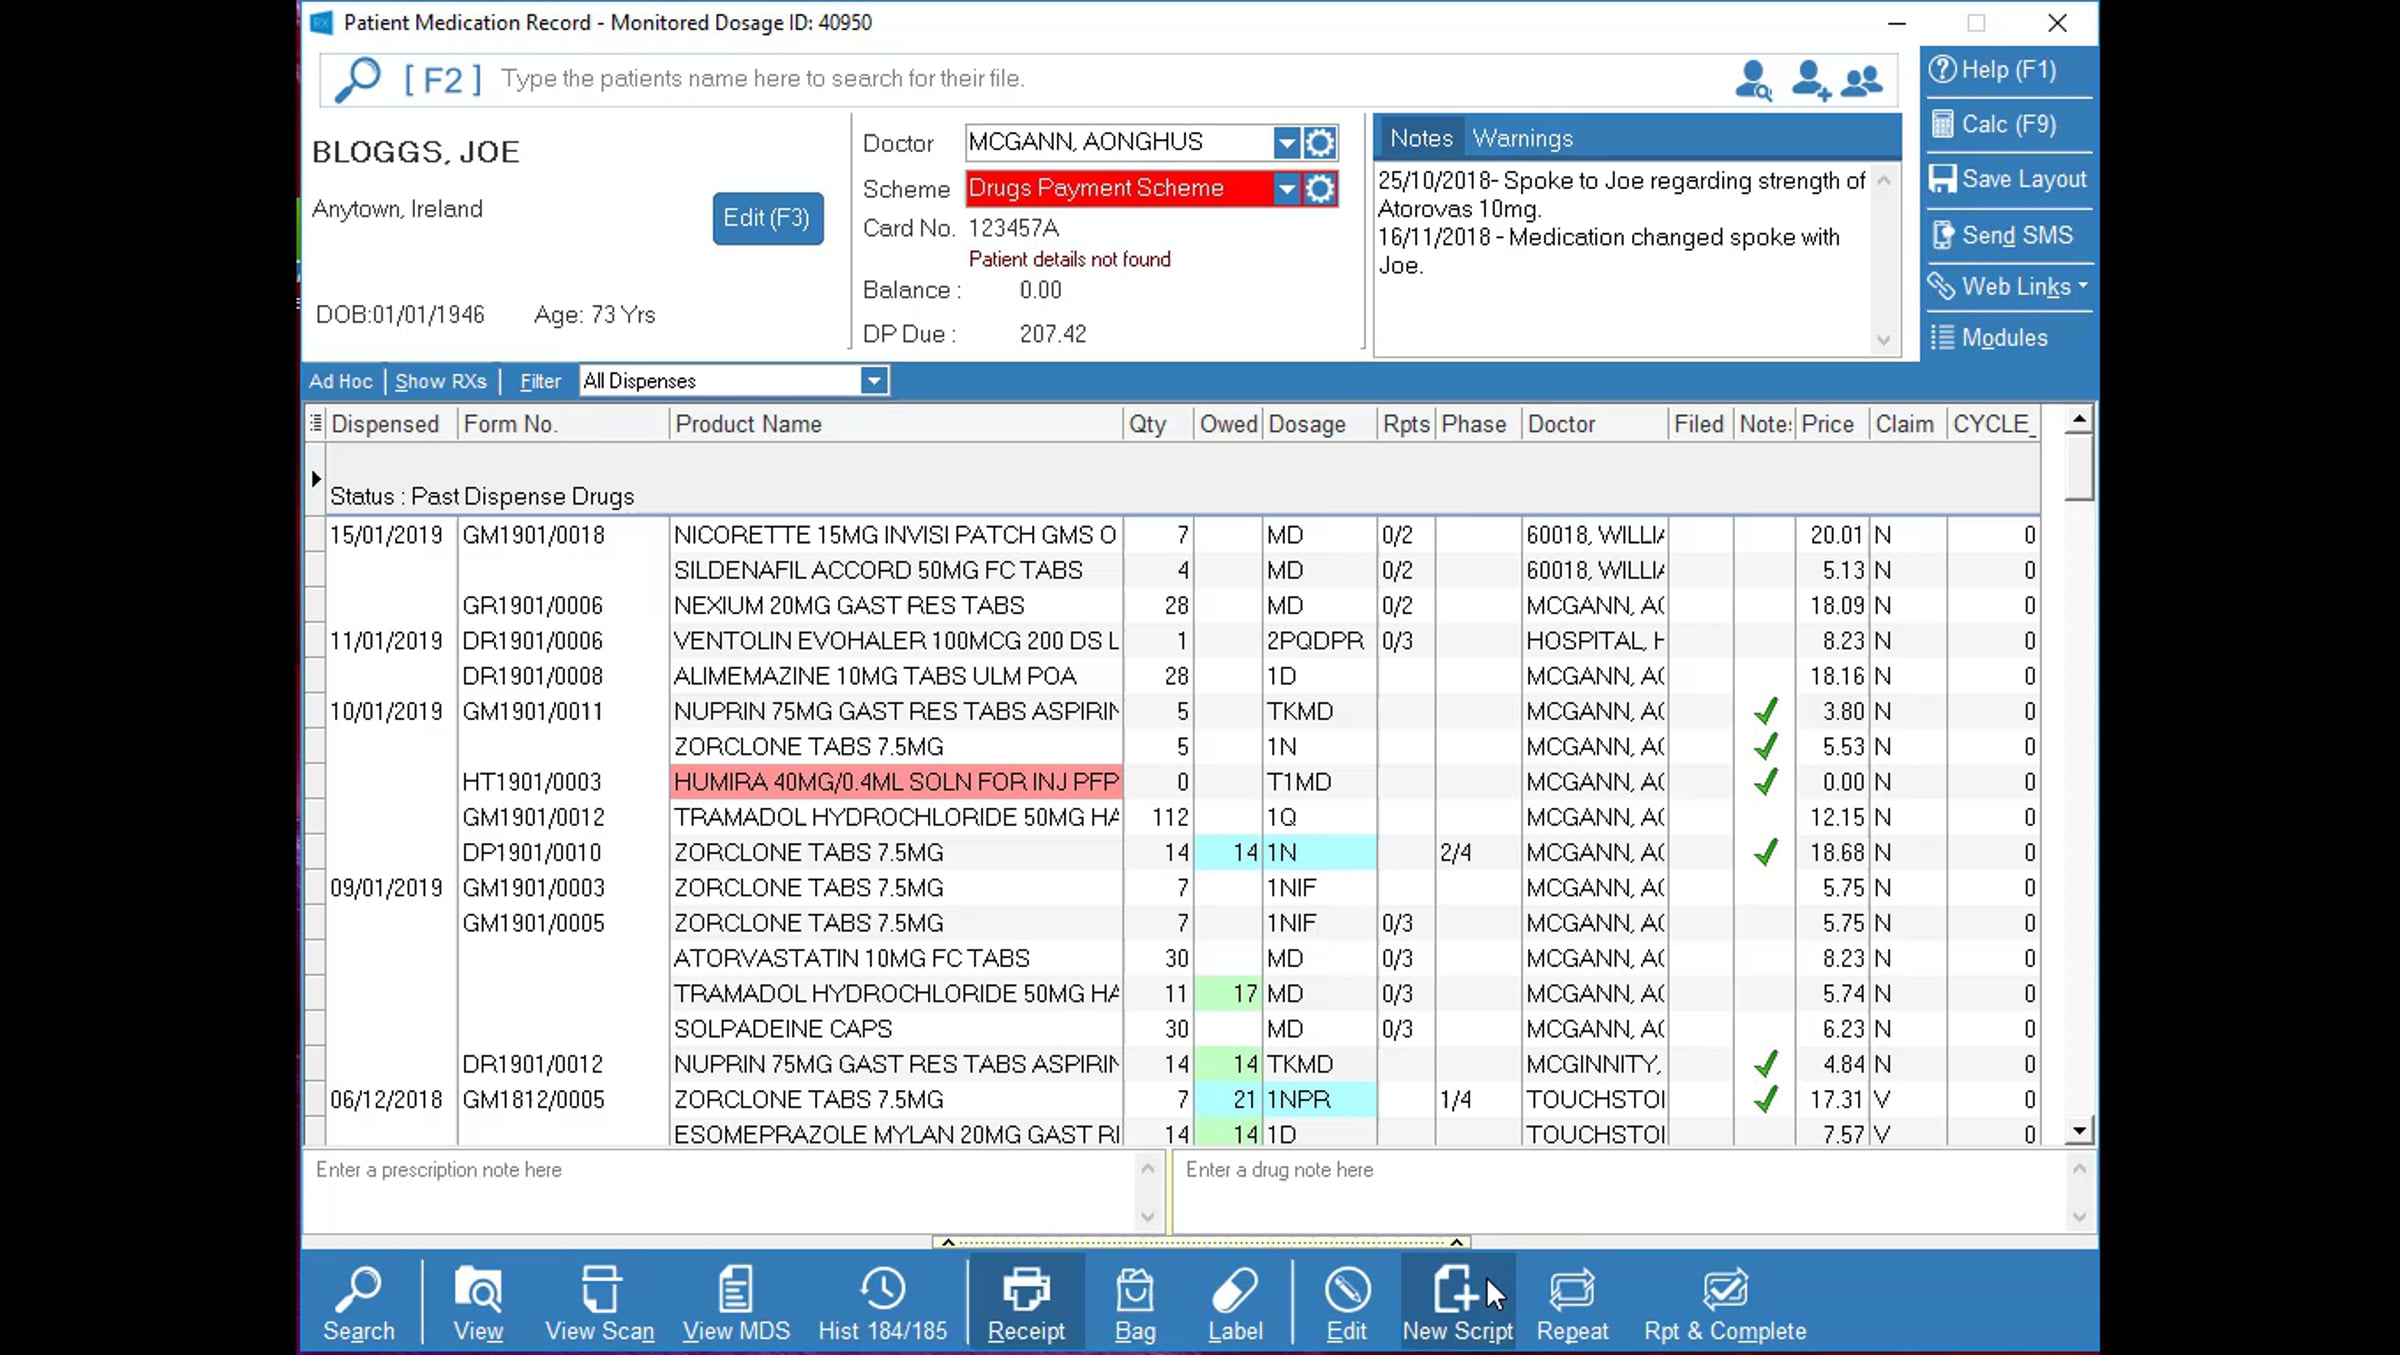Open Doctor settings gear icon
Image resolution: width=2400 pixels, height=1355 pixels.
1320,143
